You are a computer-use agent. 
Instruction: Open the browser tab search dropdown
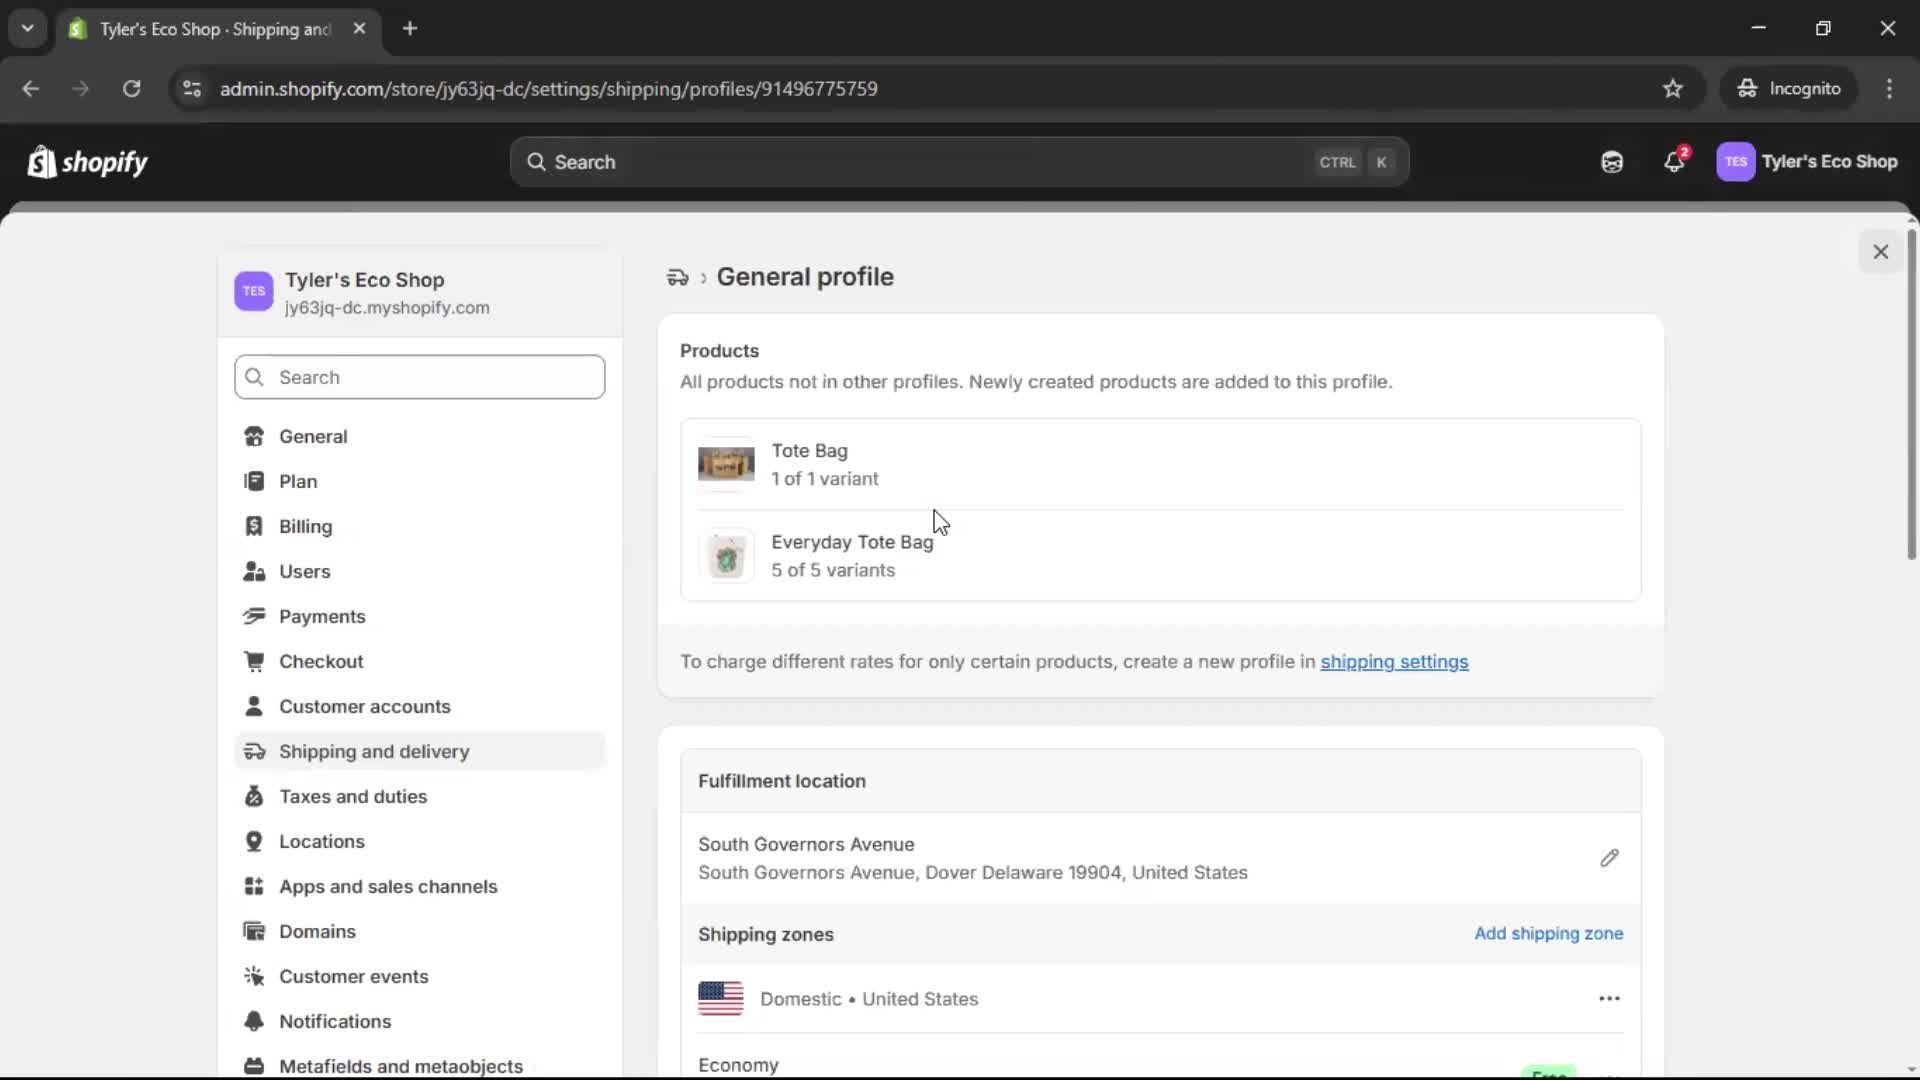tap(27, 28)
